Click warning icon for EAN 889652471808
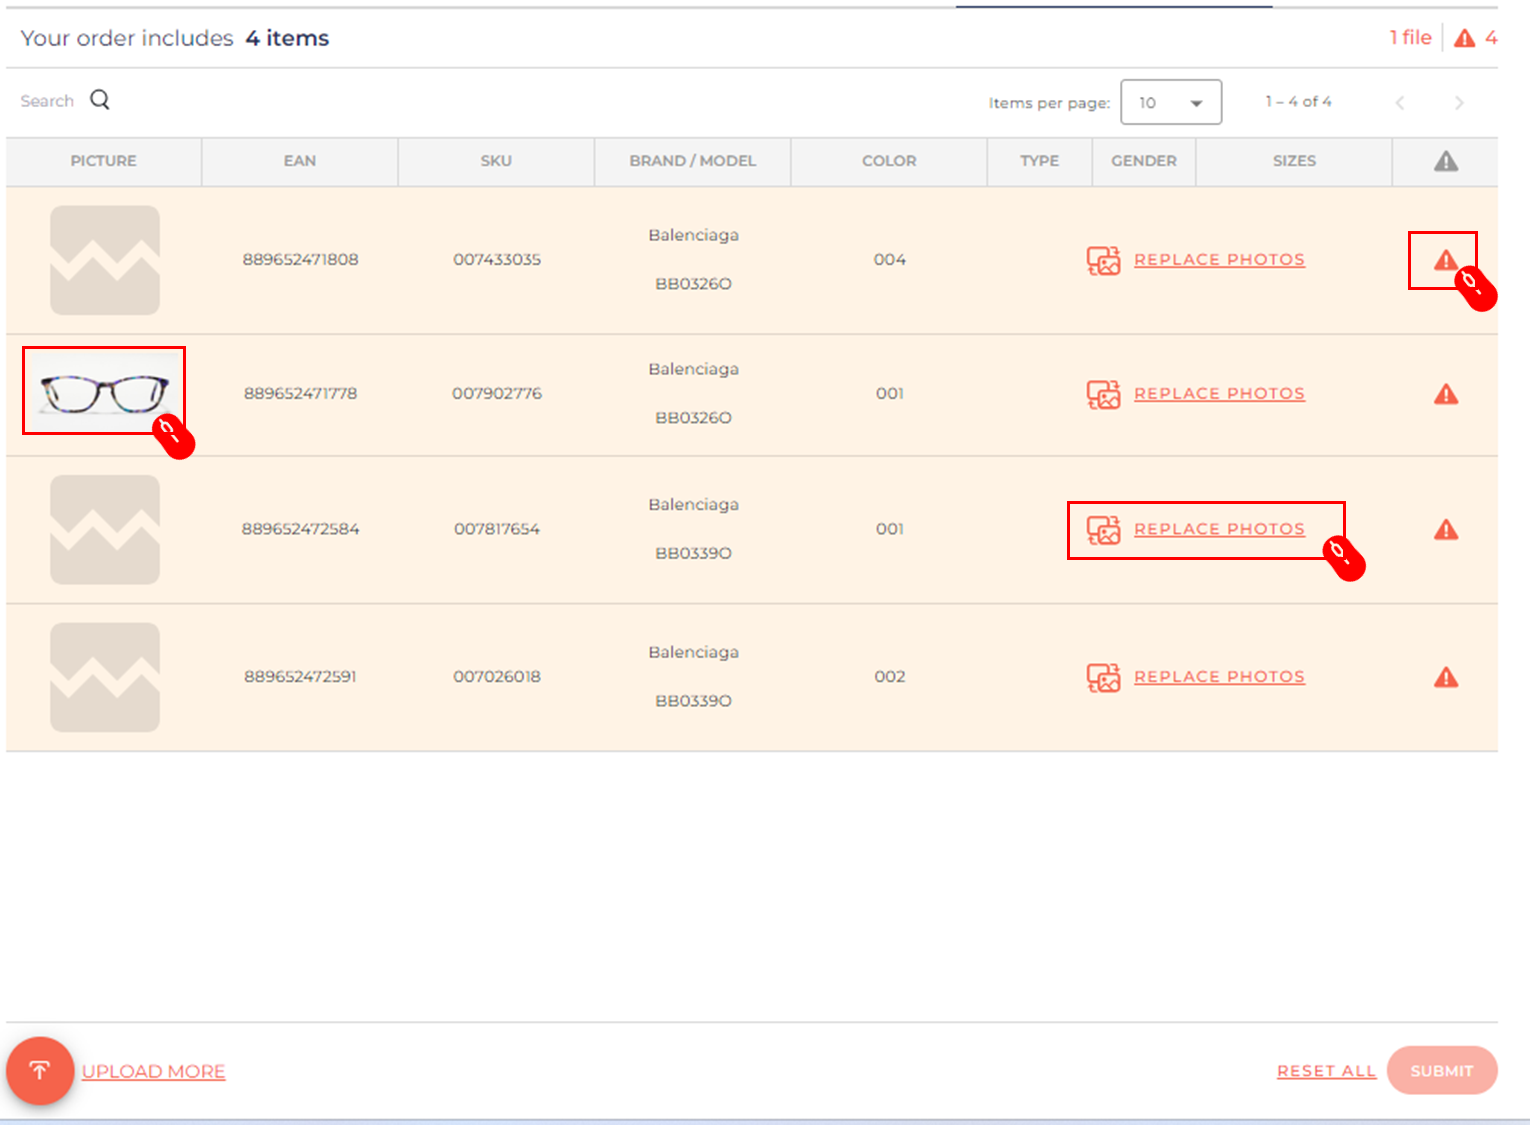 pos(1445,261)
